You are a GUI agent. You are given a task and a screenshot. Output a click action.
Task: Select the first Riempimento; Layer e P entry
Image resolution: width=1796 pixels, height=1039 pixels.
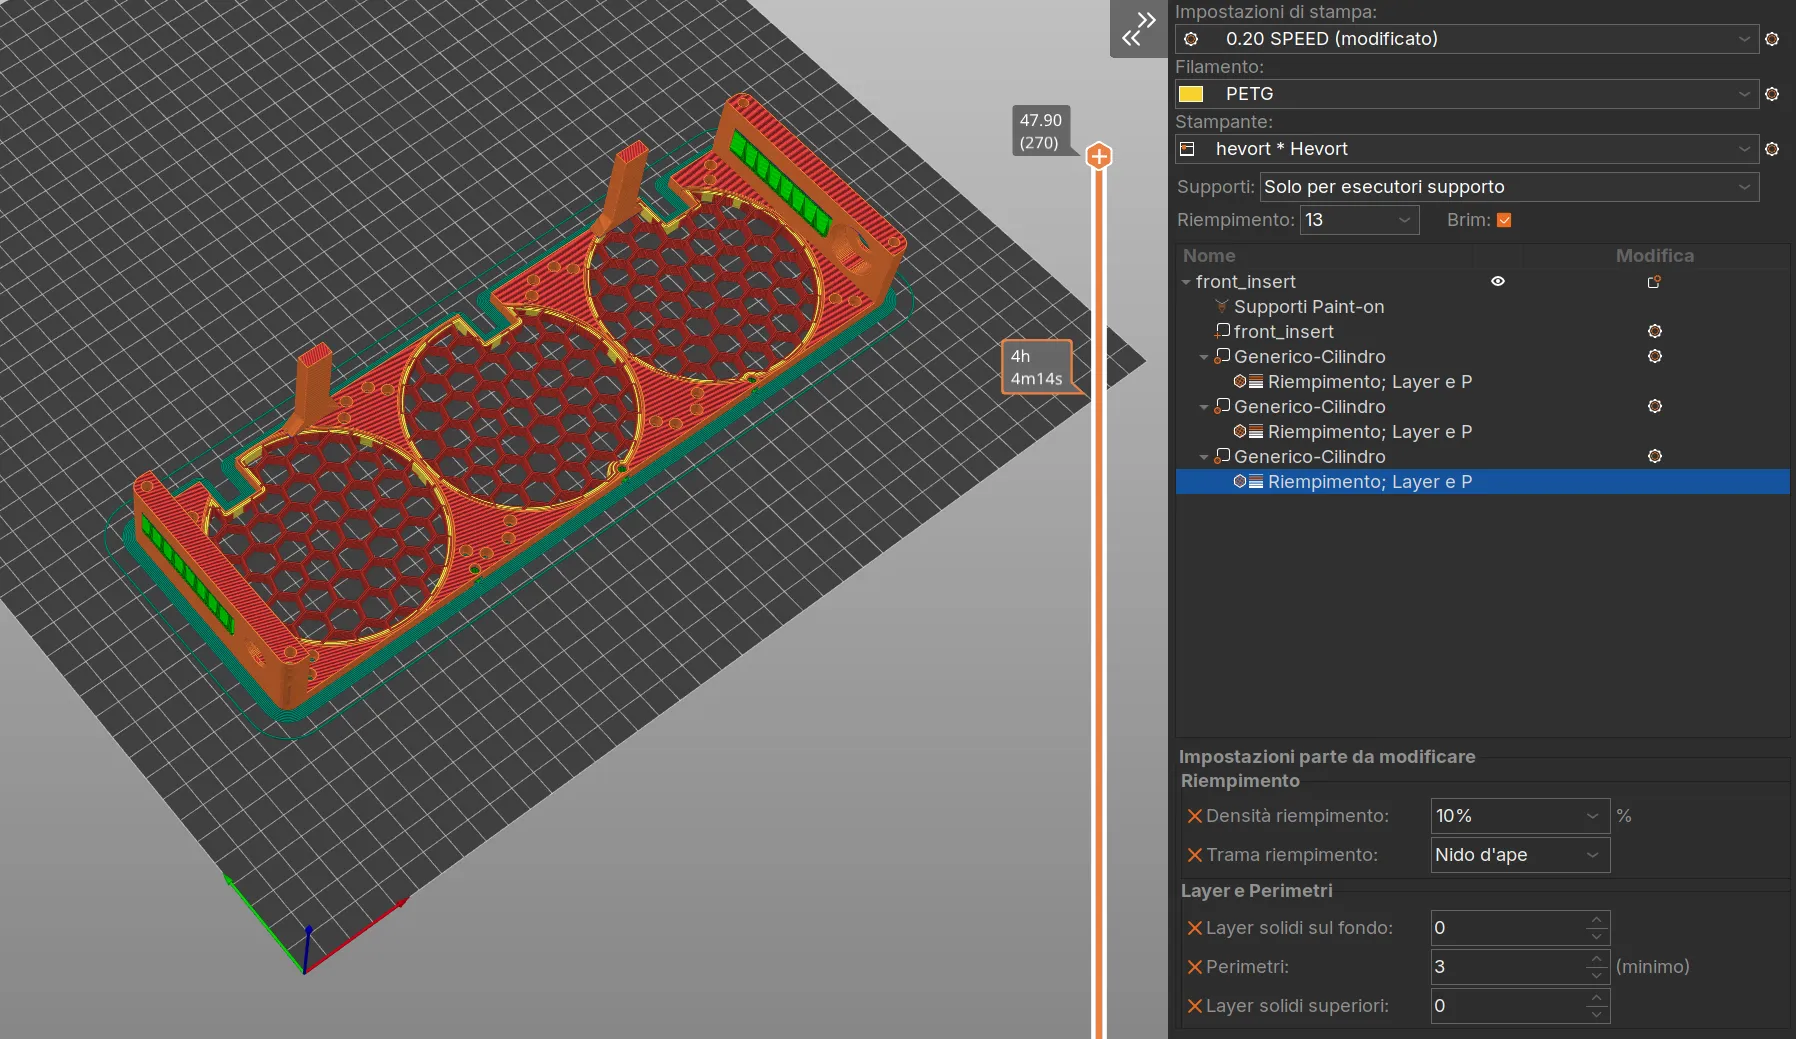point(1369,382)
